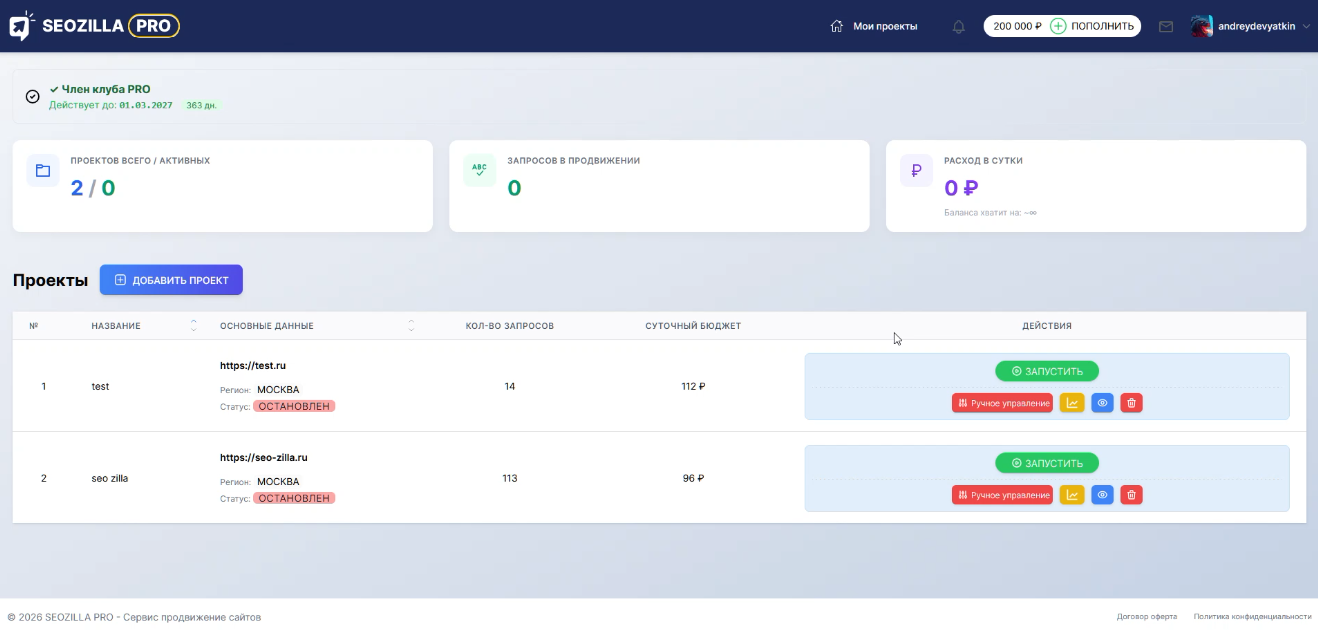Delete the seo zilla project

click(1131, 495)
